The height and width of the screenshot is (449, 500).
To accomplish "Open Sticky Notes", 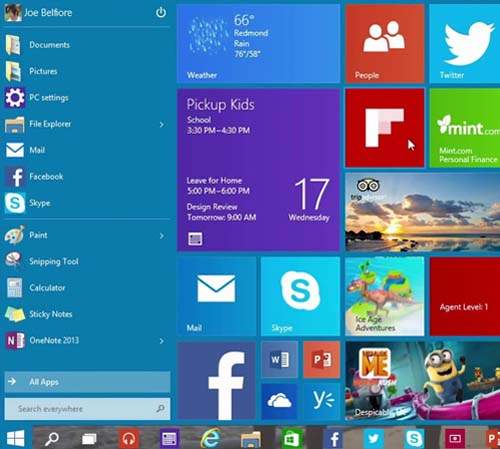I will (x=39, y=314).
